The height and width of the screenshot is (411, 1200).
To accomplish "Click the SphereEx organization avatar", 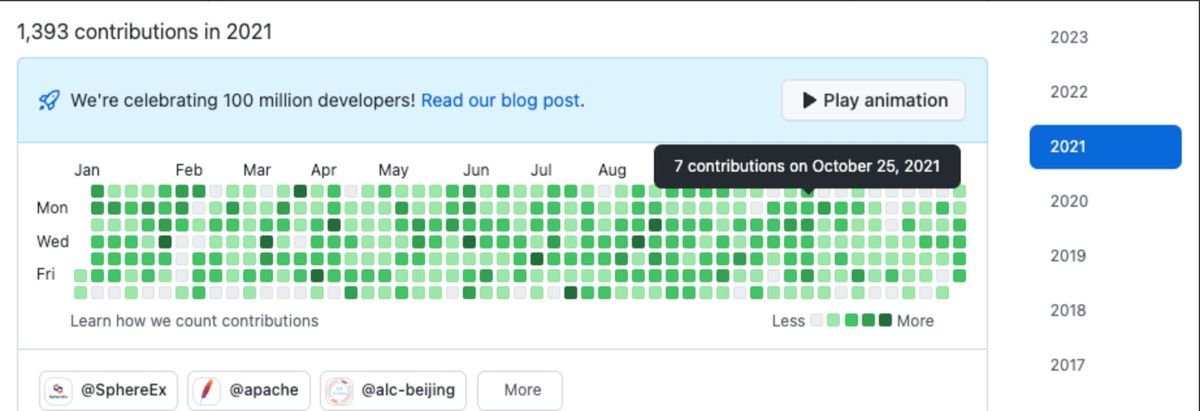I will 61,390.
